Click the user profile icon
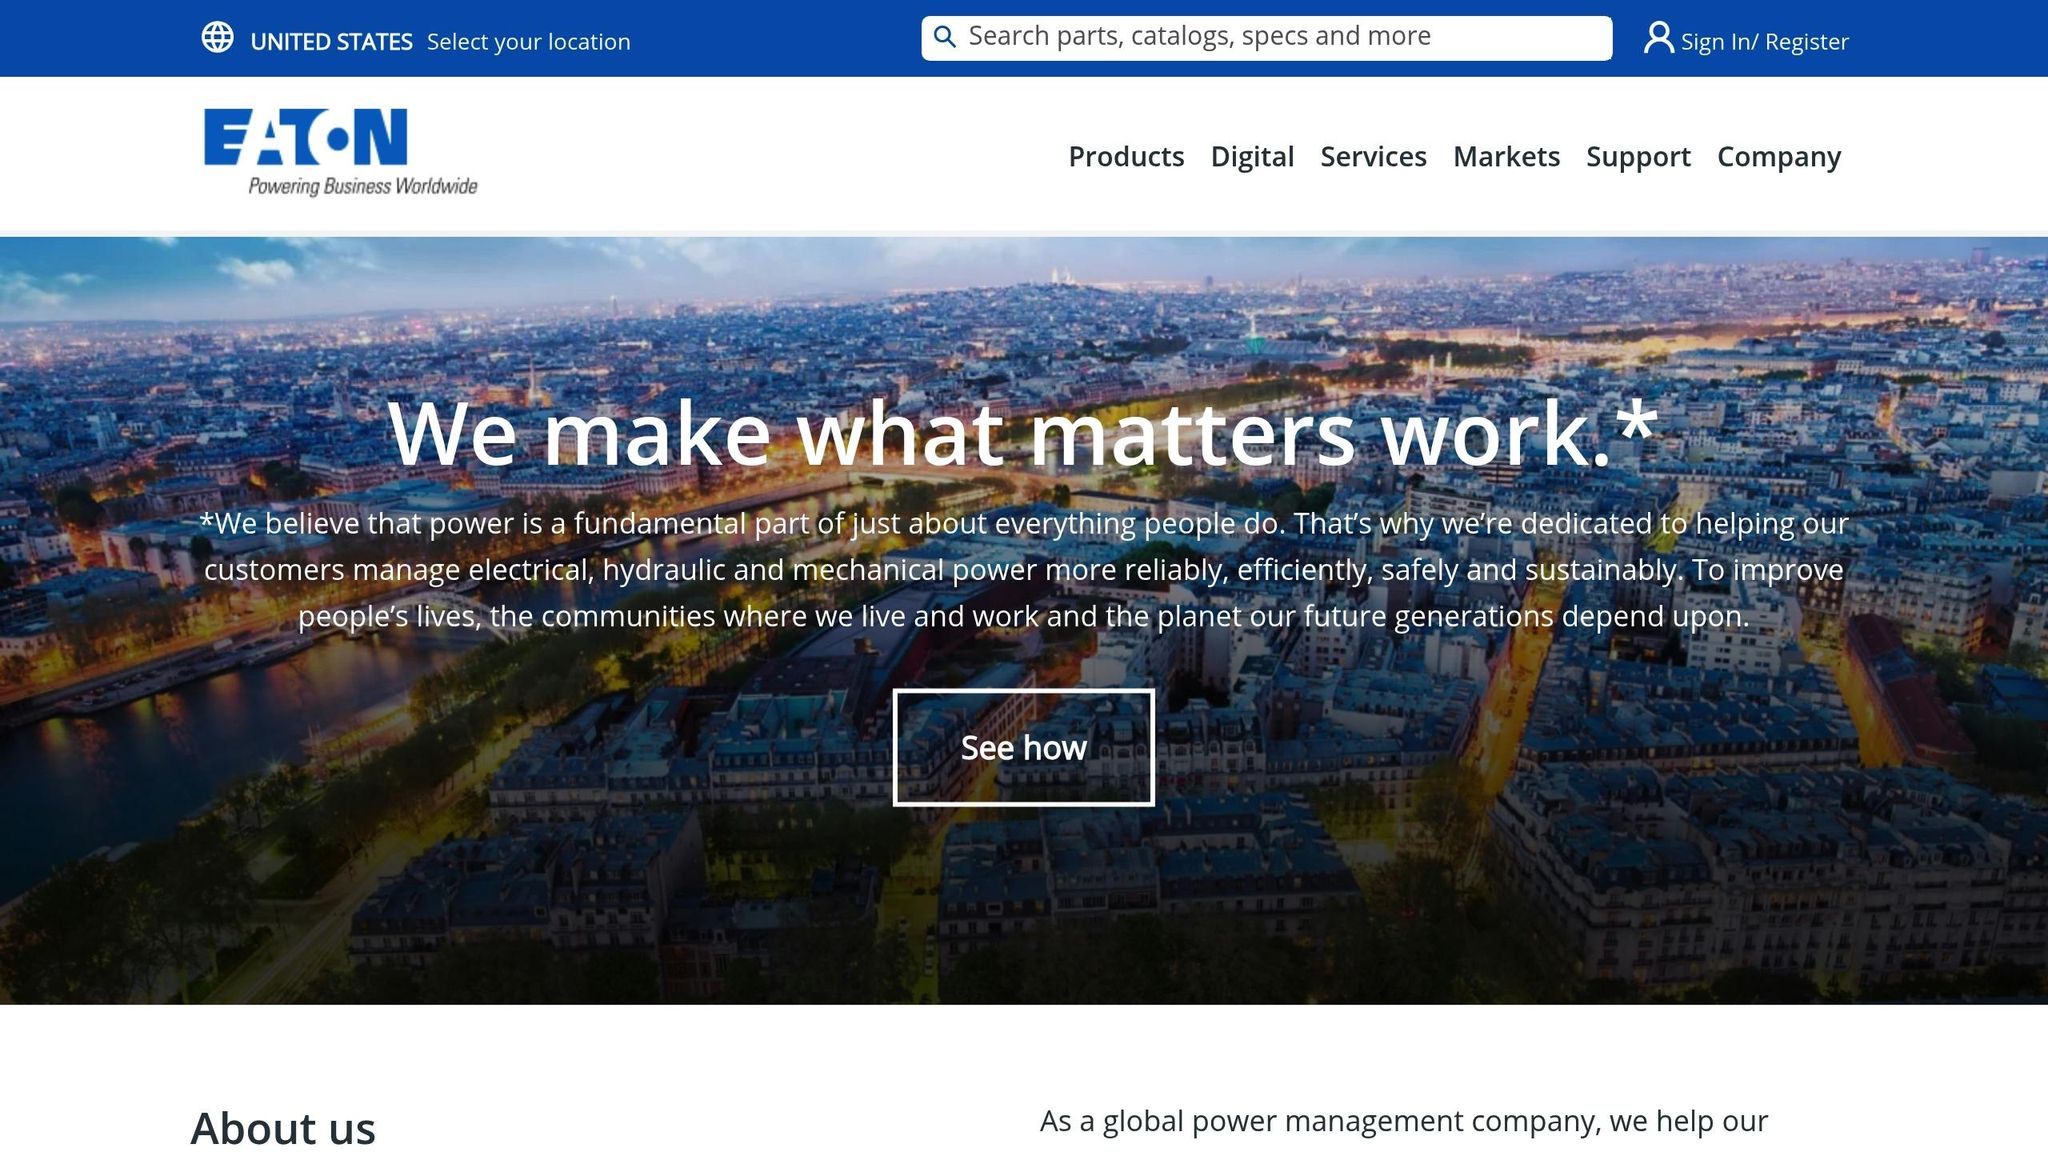 pyautogui.click(x=1658, y=39)
